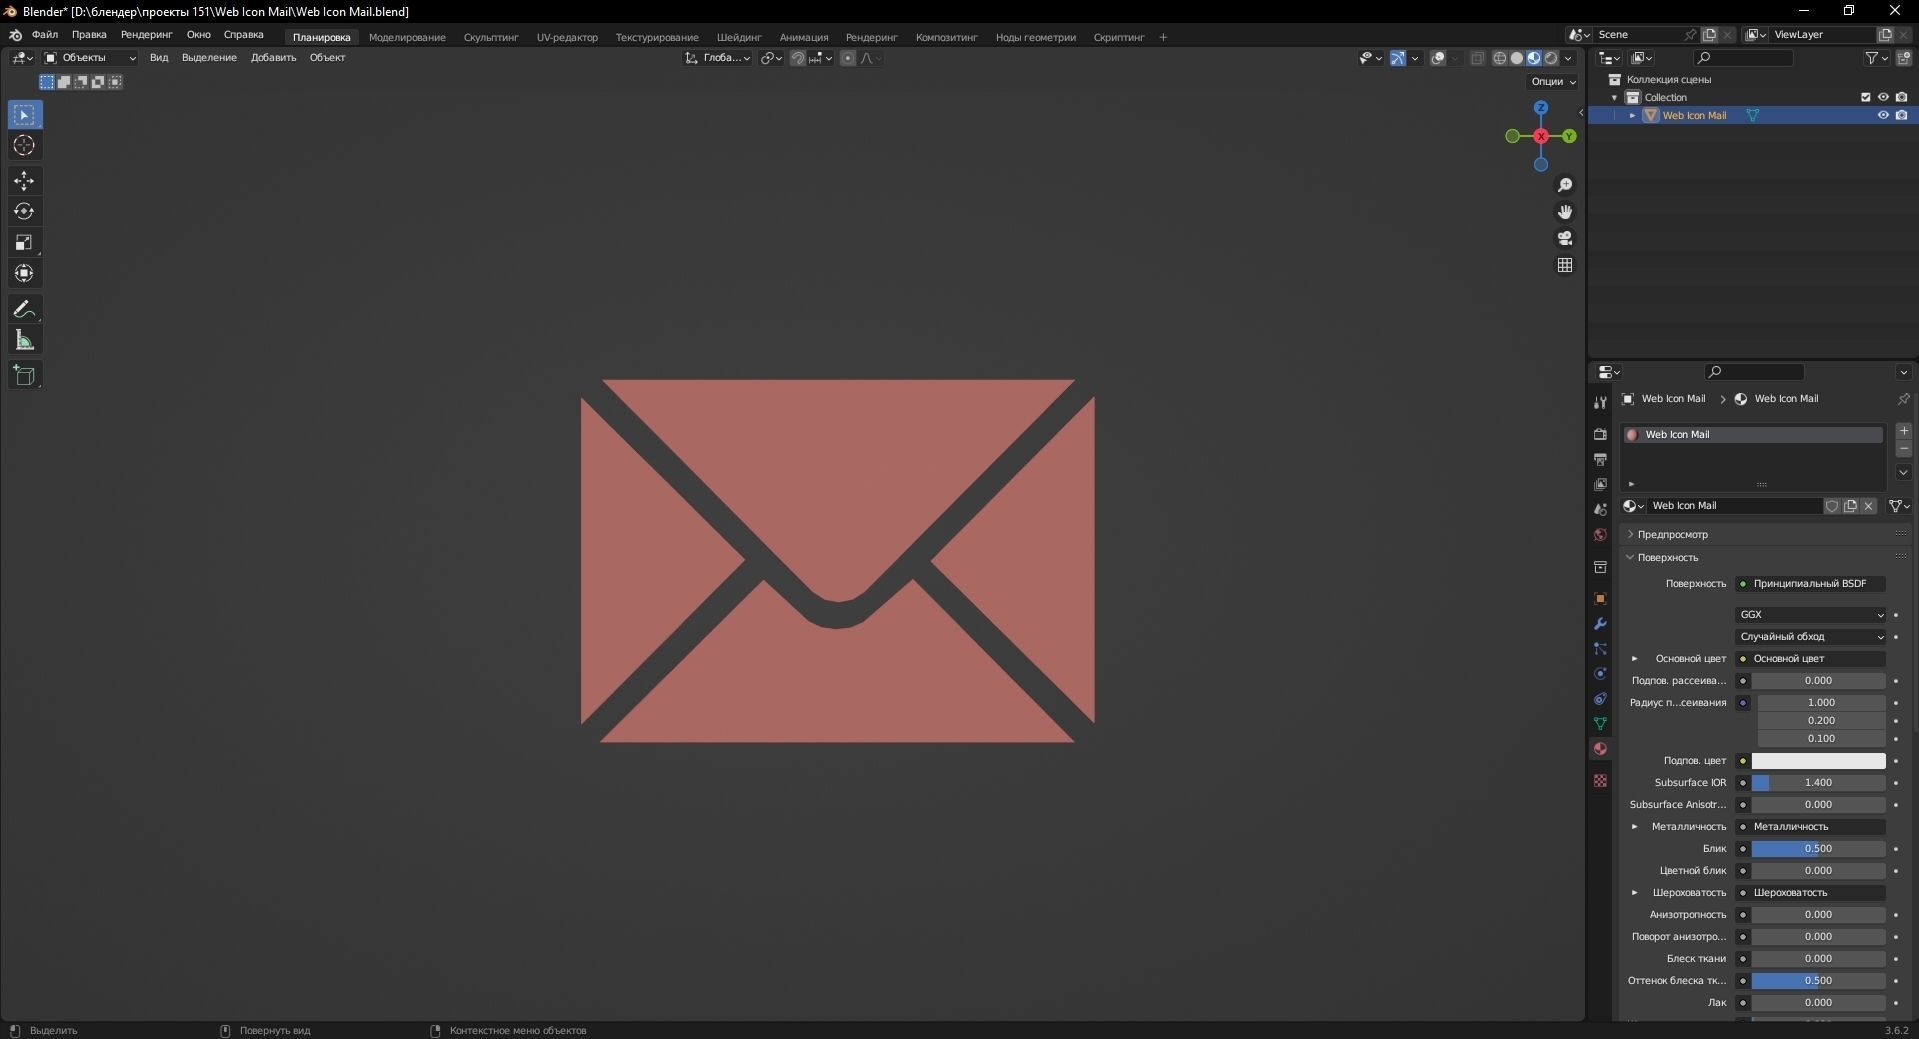
Task: Open the Physics properties tab
Action: pos(1600,674)
